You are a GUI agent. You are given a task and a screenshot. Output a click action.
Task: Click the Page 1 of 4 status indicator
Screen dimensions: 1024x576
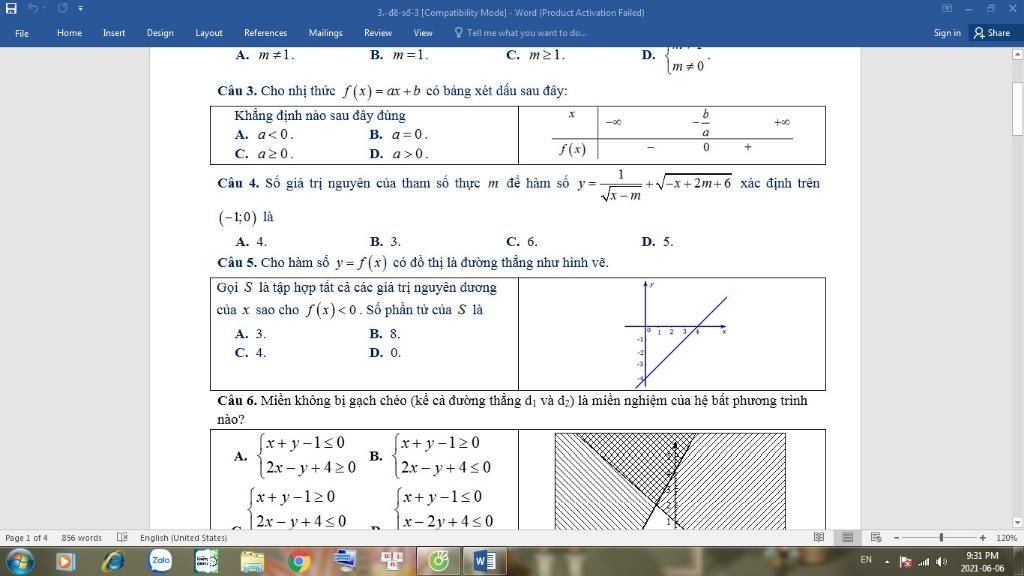pos(26,537)
